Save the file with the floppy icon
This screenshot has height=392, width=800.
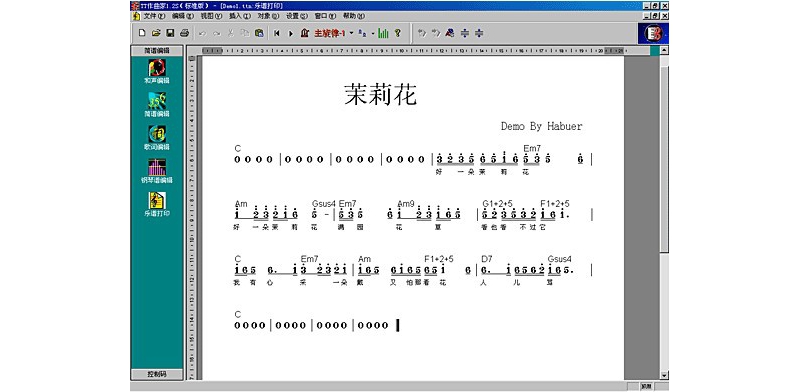coord(170,33)
